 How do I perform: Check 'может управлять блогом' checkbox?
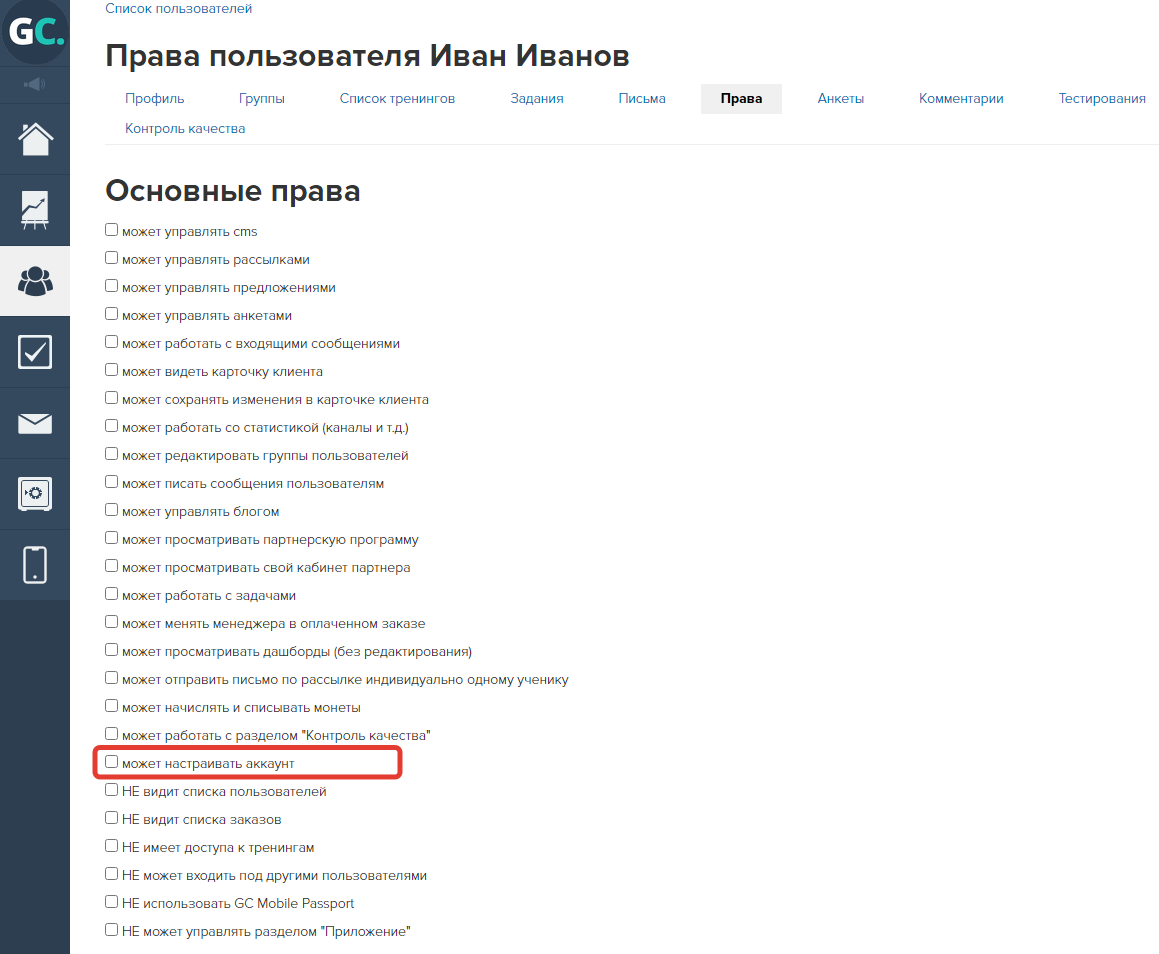pos(112,511)
